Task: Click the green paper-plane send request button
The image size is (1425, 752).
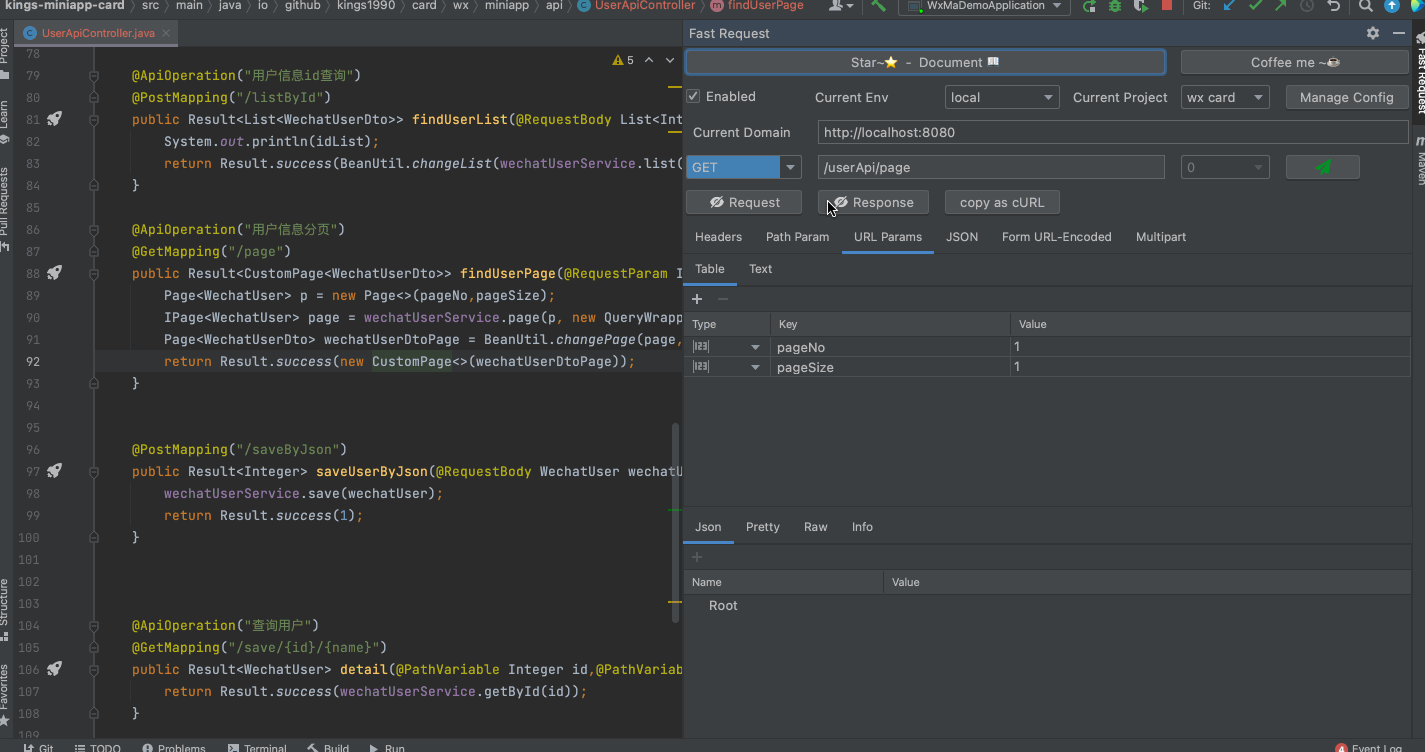Action: pos(1322,167)
